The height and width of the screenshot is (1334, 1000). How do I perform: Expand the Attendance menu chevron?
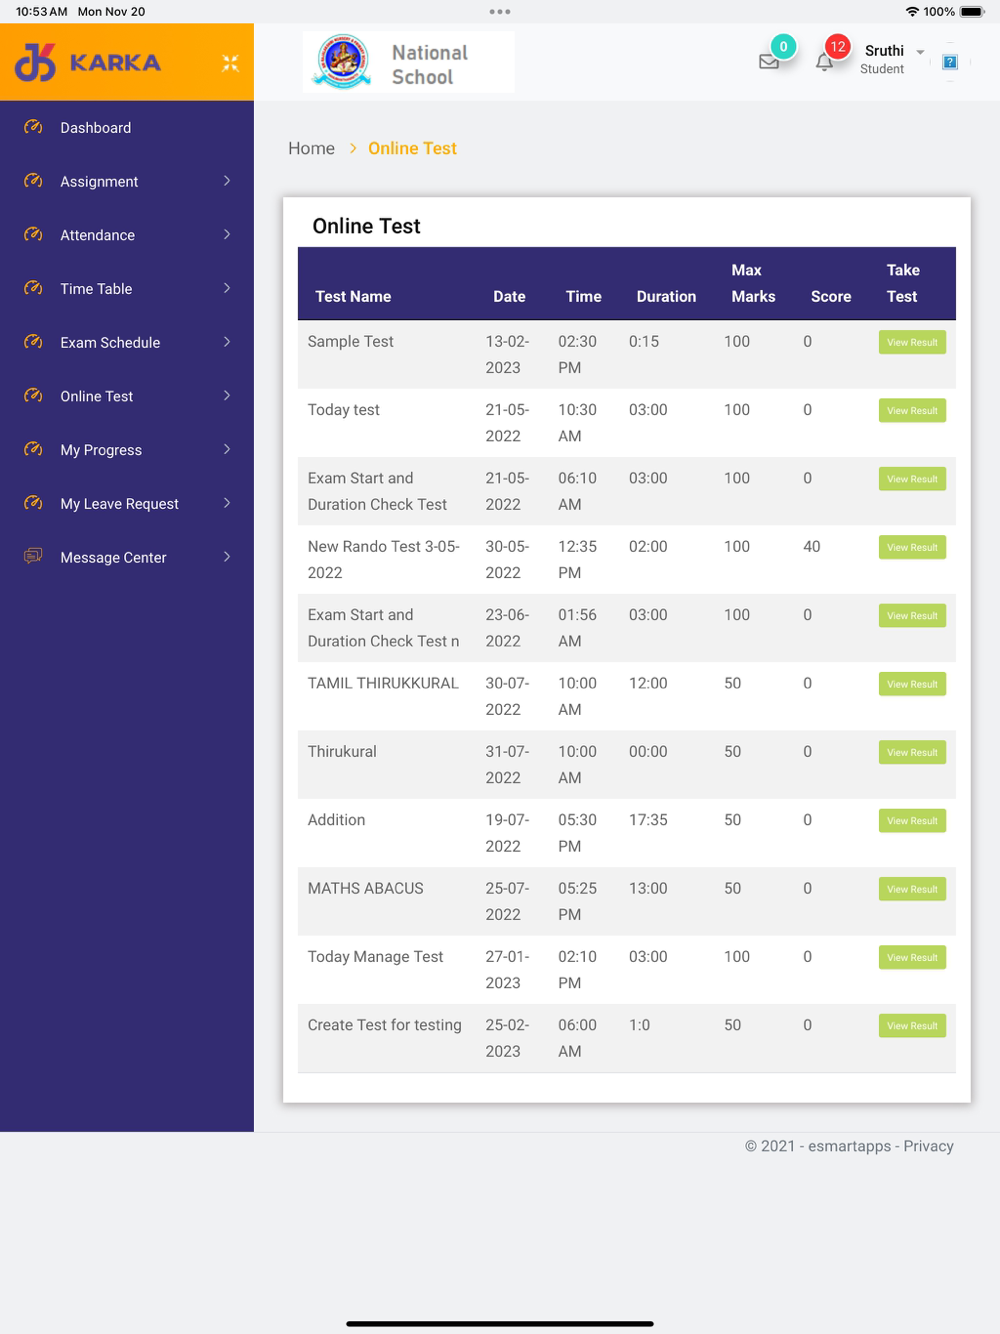(227, 234)
